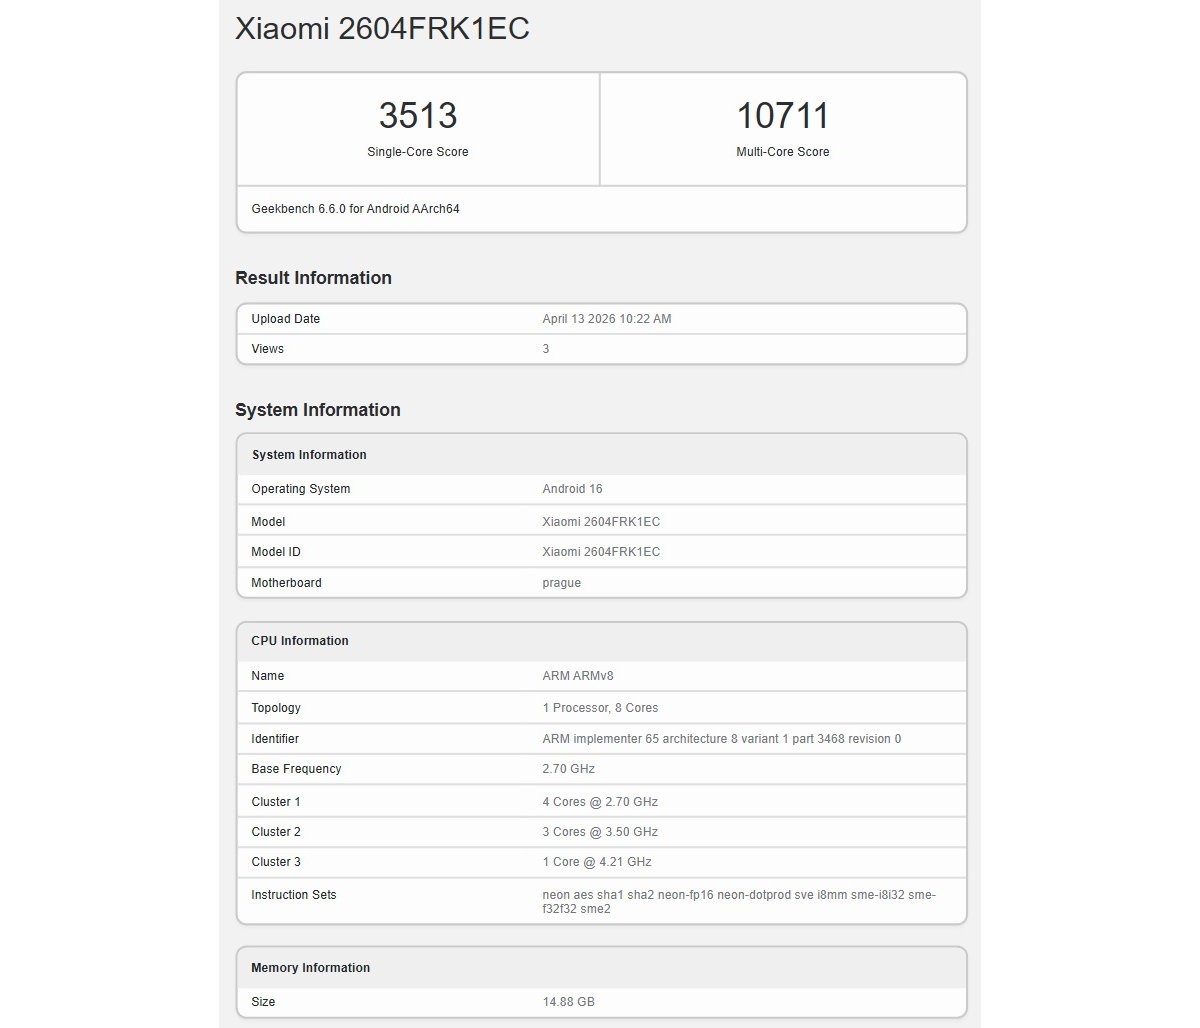The image size is (1200, 1028).
Task: Click the Result Information heading
Action: pyautogui.click(x=313, y=278)
